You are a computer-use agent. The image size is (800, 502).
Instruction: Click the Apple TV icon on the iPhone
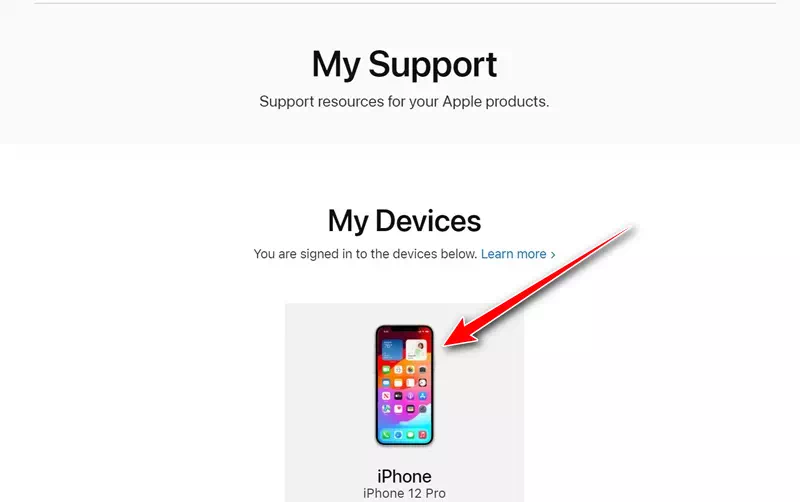(398, 396)
